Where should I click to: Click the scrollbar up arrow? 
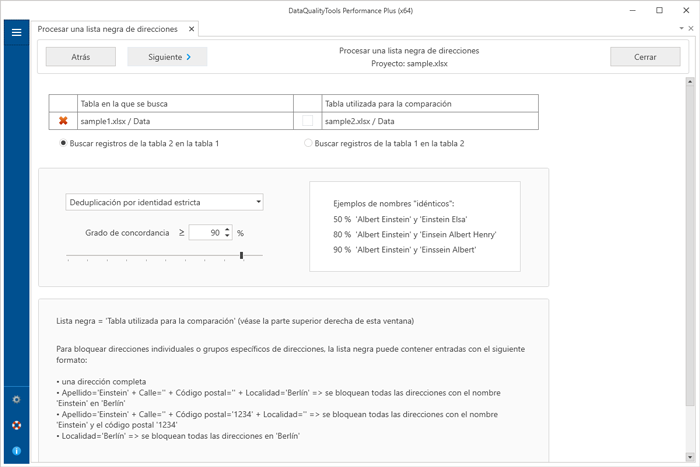click(x=690, y=82)
